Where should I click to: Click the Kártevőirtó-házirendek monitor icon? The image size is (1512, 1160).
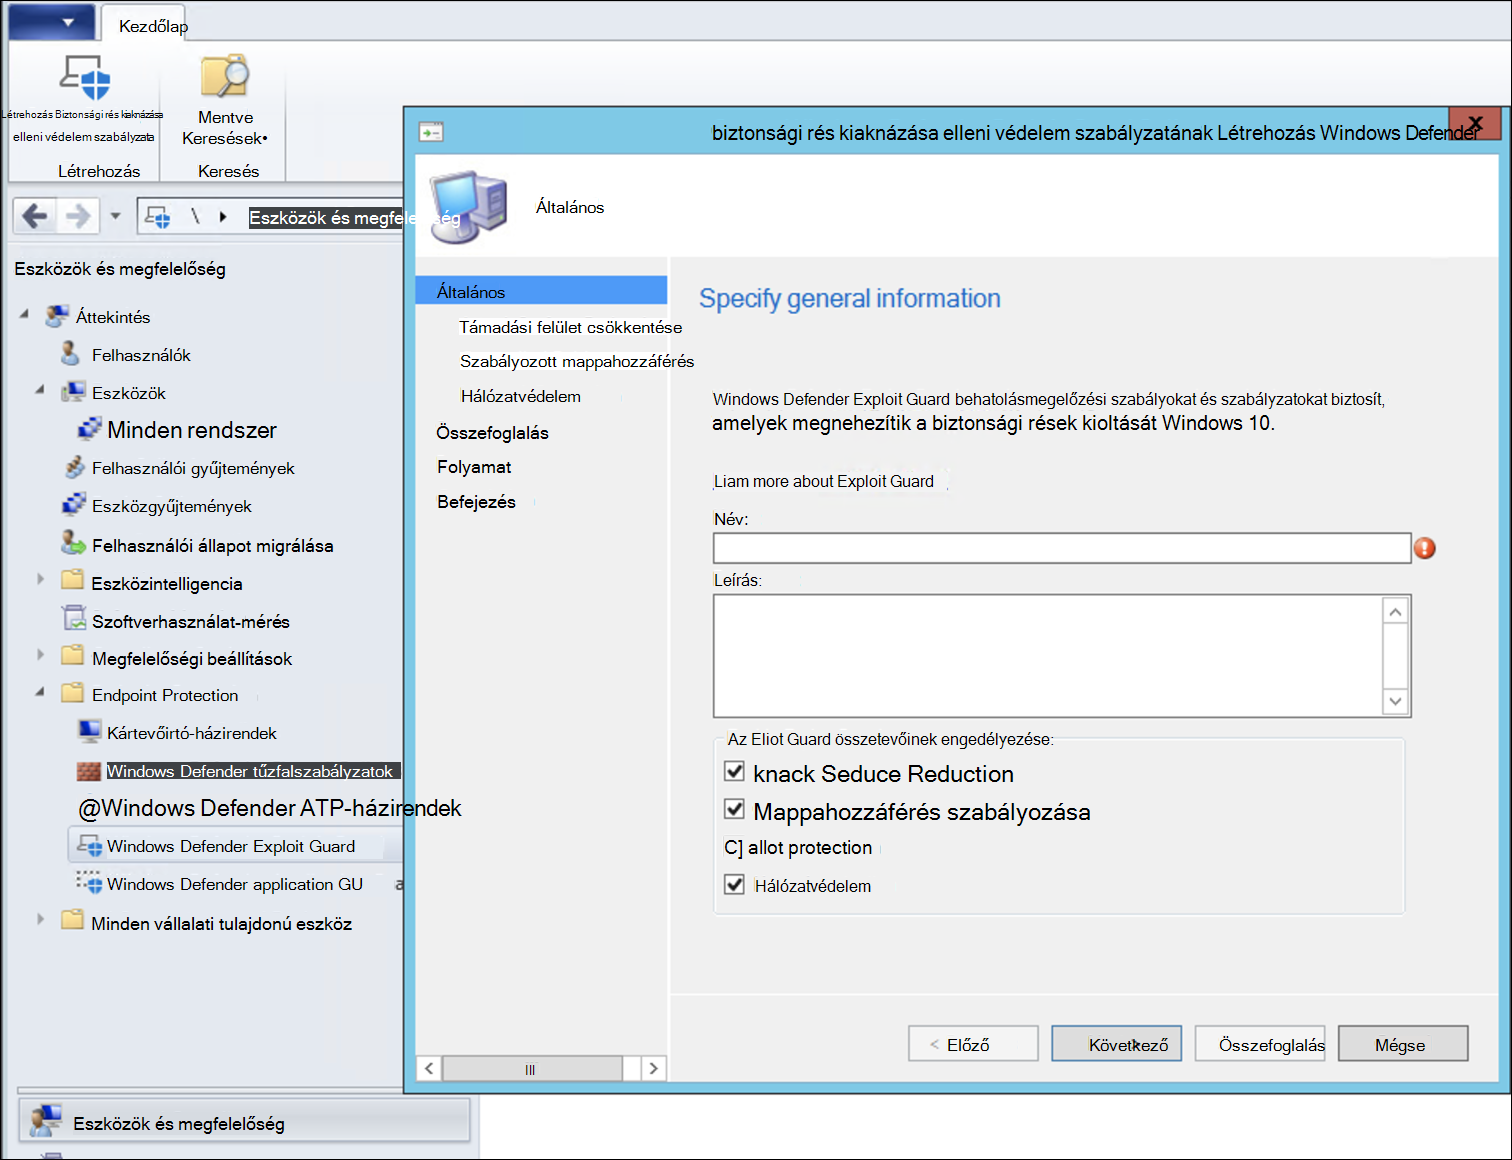[x=89, y=732]
